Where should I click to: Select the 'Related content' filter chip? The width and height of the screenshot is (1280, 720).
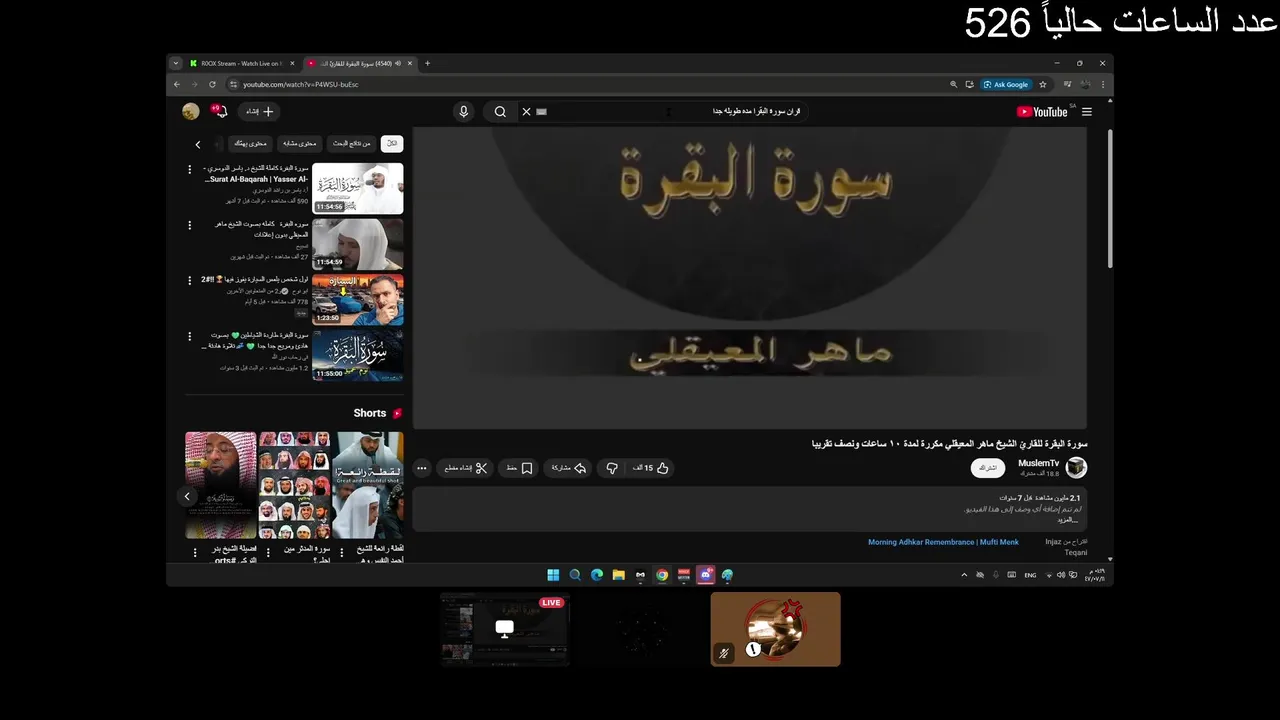tap(298, 144)
